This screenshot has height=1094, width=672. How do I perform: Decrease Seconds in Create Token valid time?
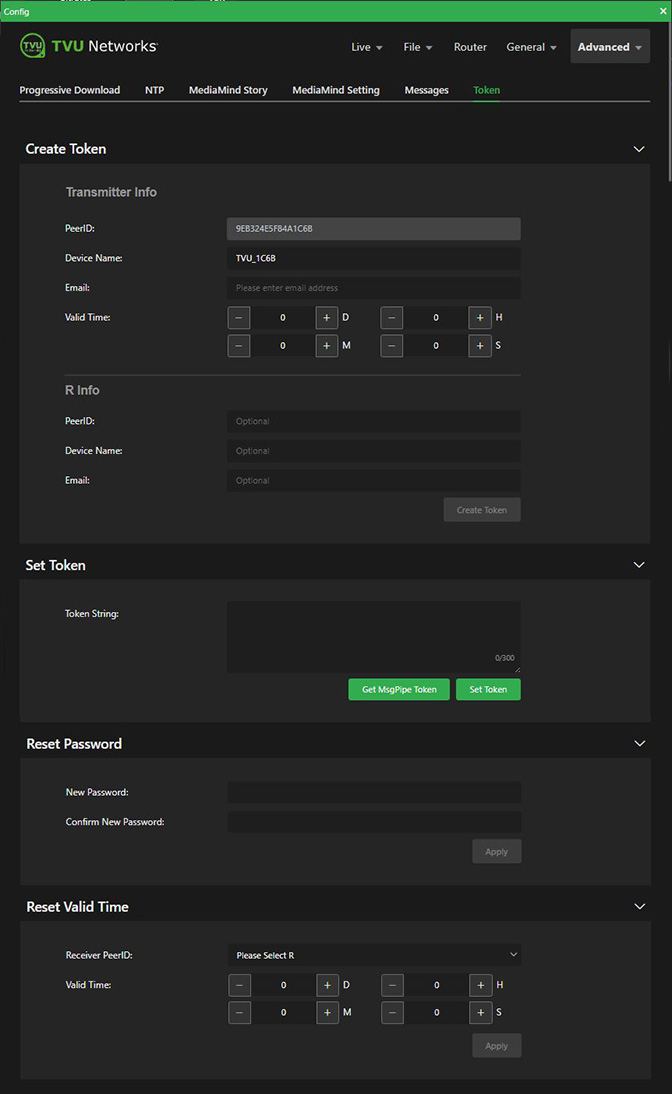pos(392,346)
